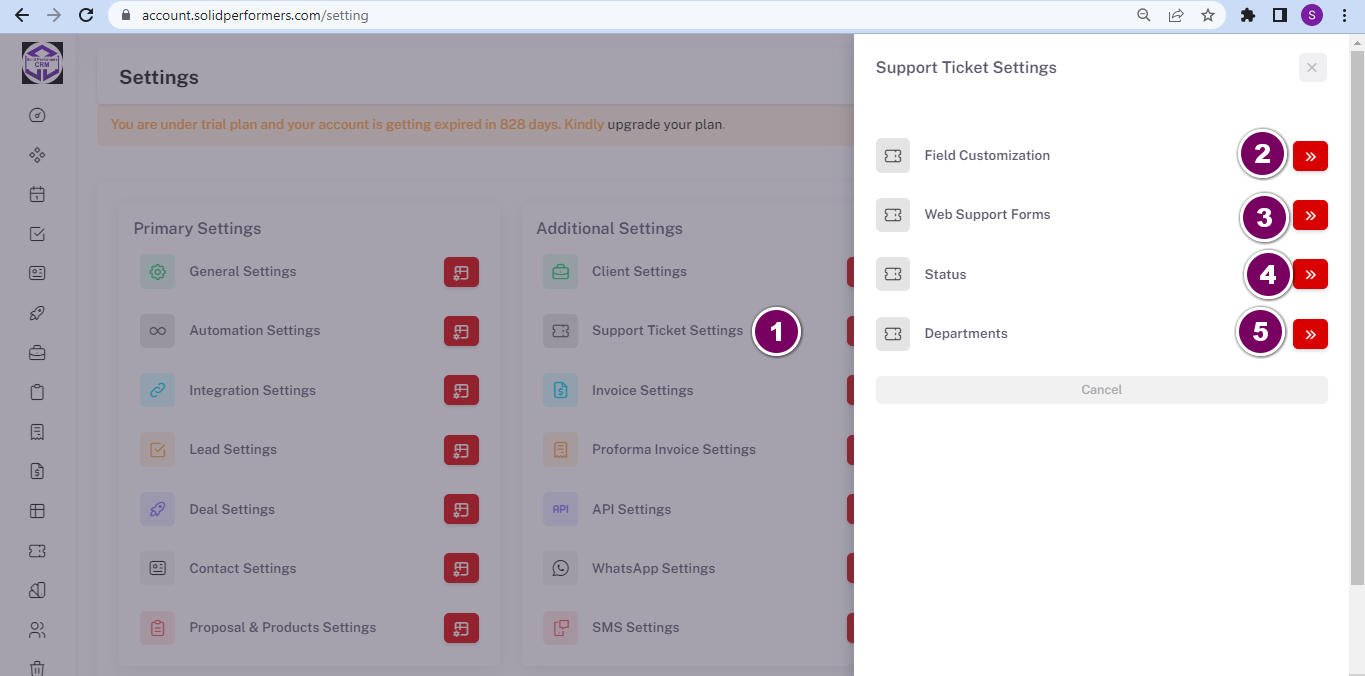Click the Web Support Forms ticket icon
The width and height of the screenshot is (1365, 676).
893,215
